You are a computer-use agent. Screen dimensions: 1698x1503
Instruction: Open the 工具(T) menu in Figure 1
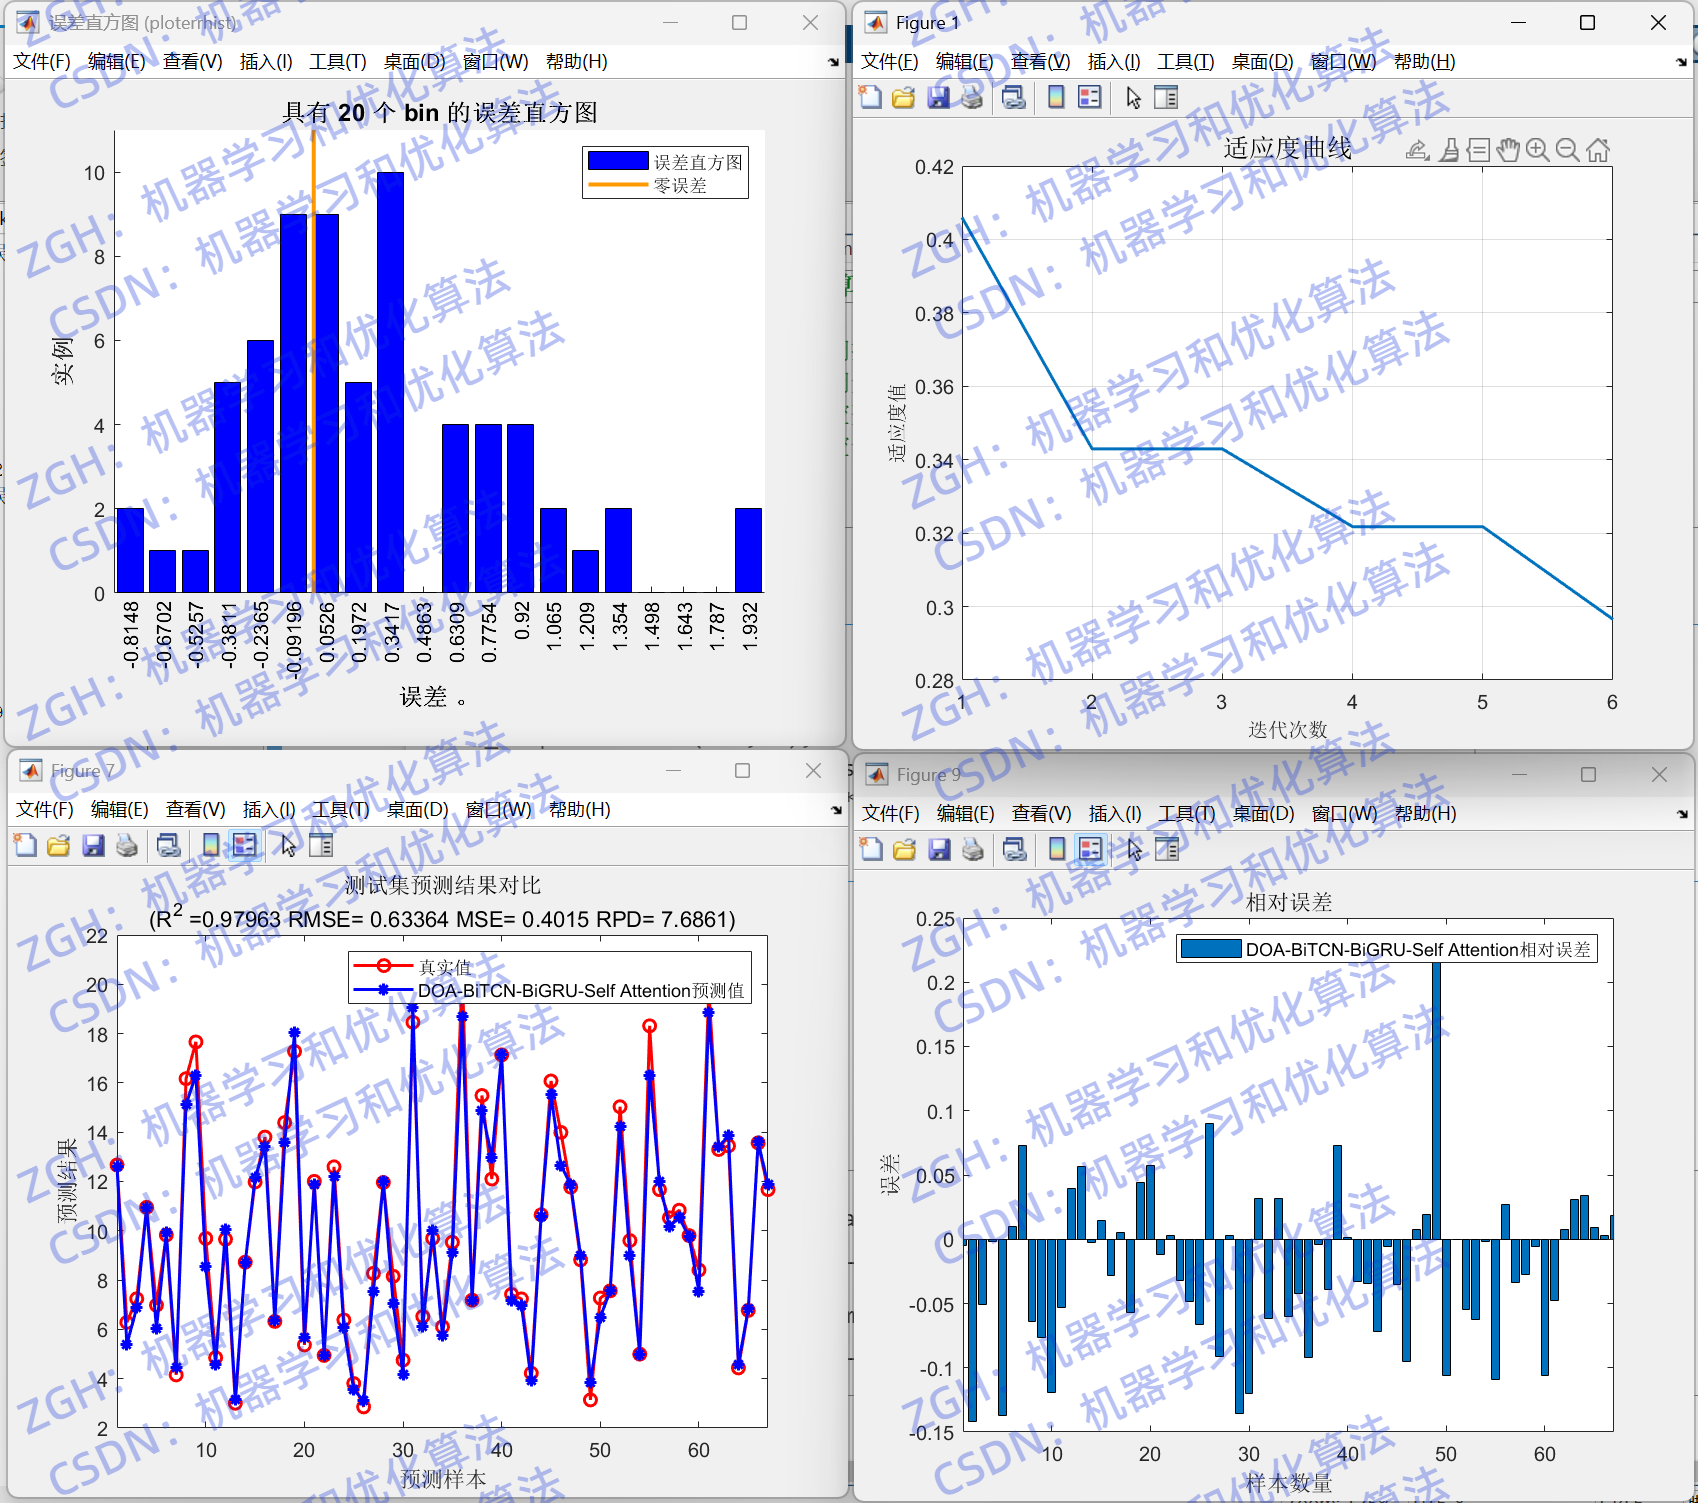1185,61
